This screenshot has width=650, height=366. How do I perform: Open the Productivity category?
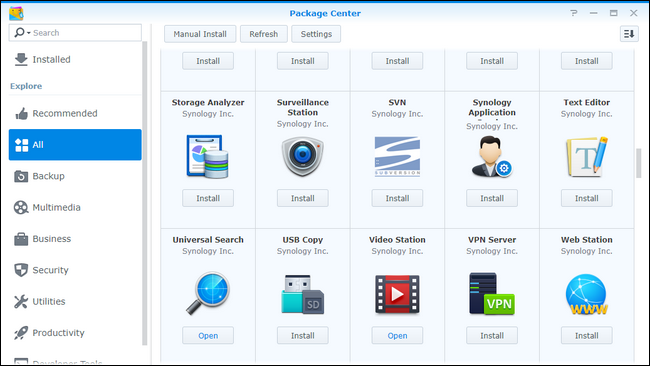(x=75, y=333)
